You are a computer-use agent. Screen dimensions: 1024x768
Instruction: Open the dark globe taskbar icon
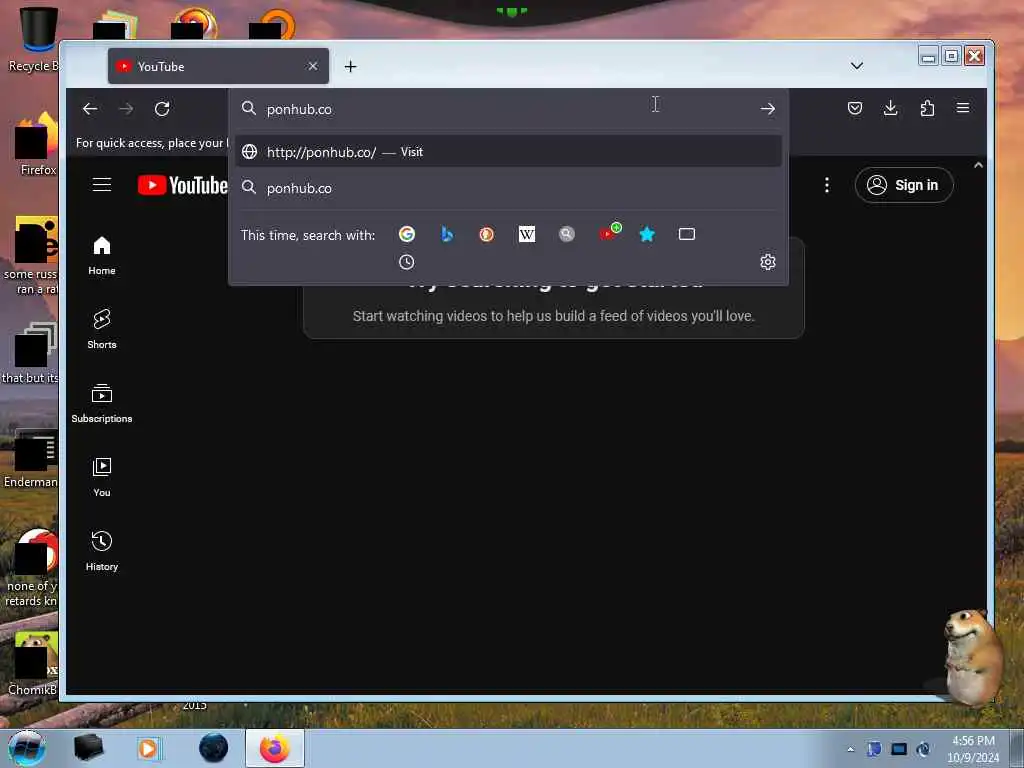(x=214, y=748)
